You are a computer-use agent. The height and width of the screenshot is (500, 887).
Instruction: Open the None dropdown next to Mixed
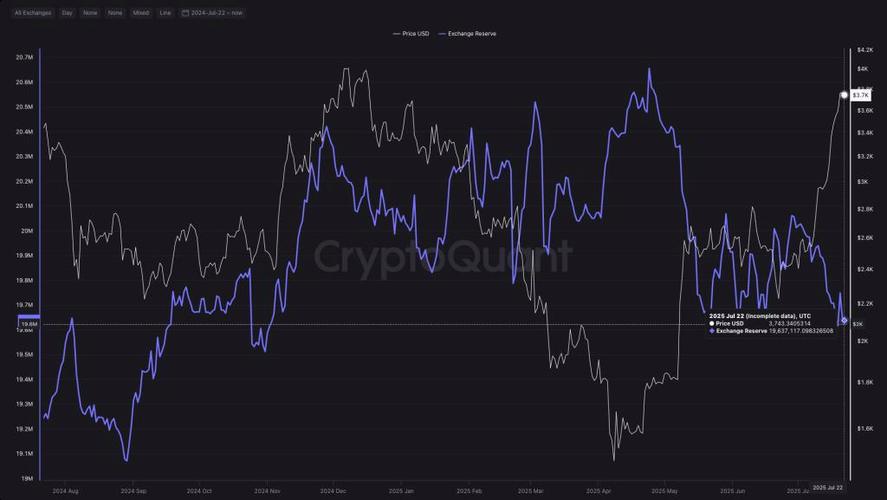115,13
